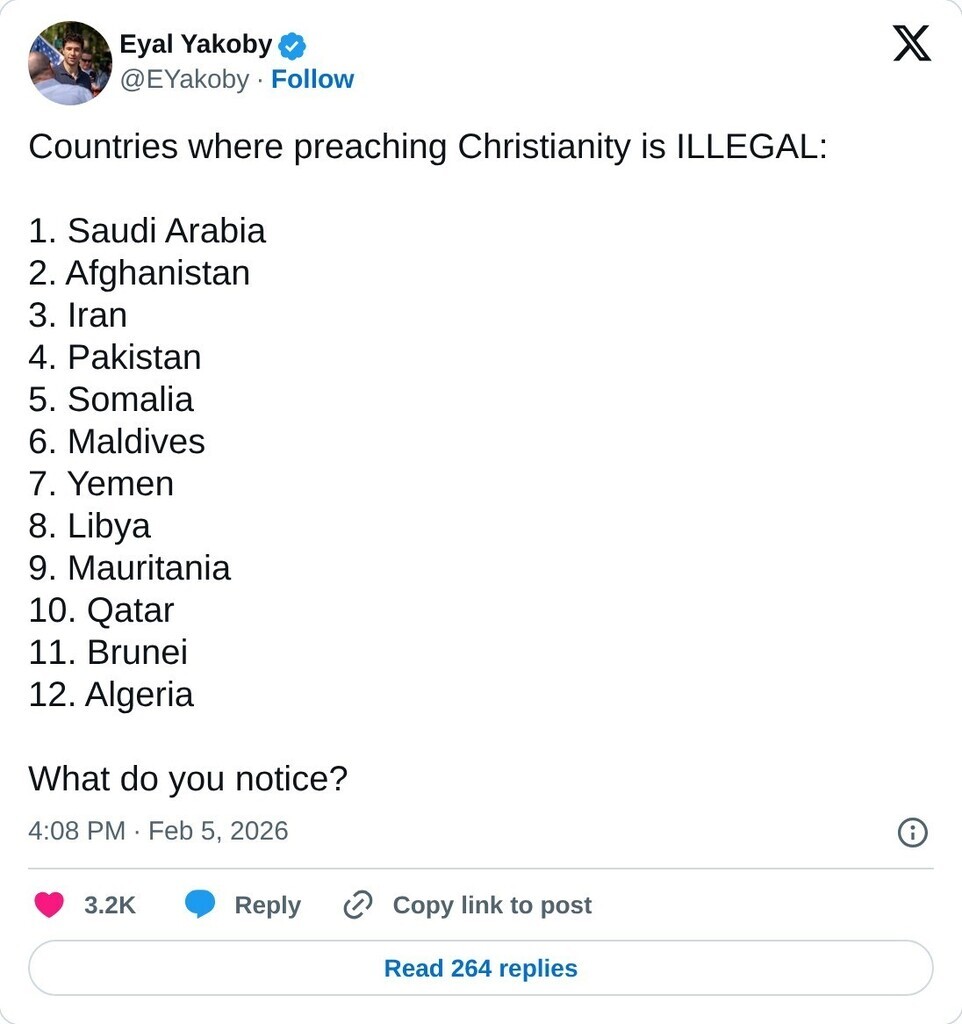Like the post with heart icon

49,905
